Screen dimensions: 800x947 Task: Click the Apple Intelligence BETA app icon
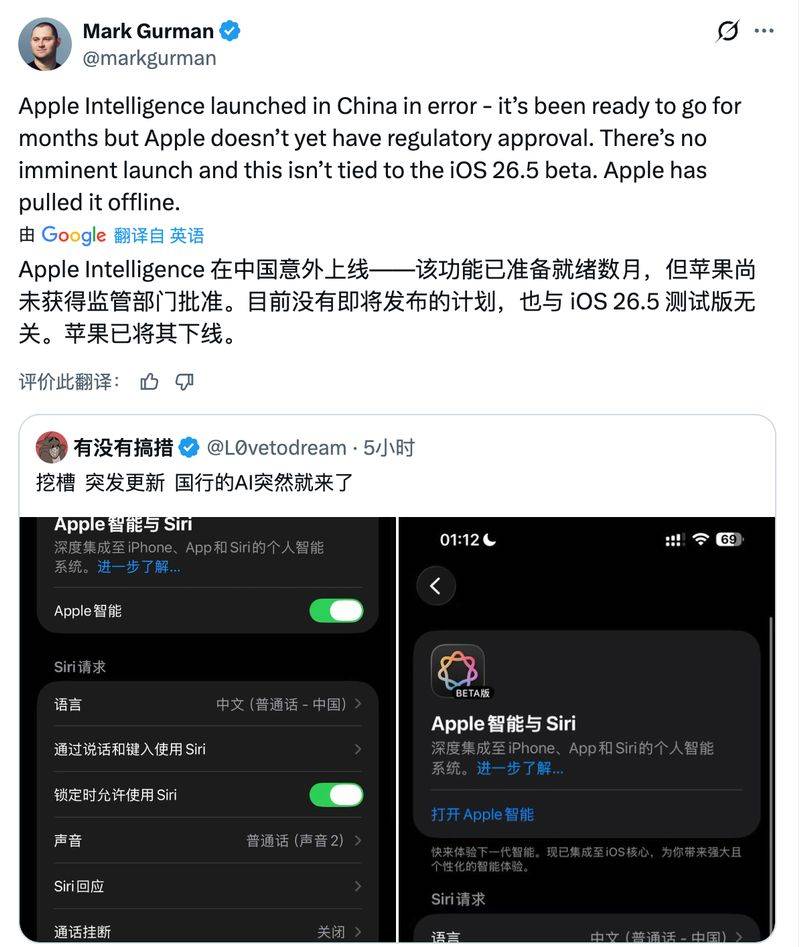(458, 671)
